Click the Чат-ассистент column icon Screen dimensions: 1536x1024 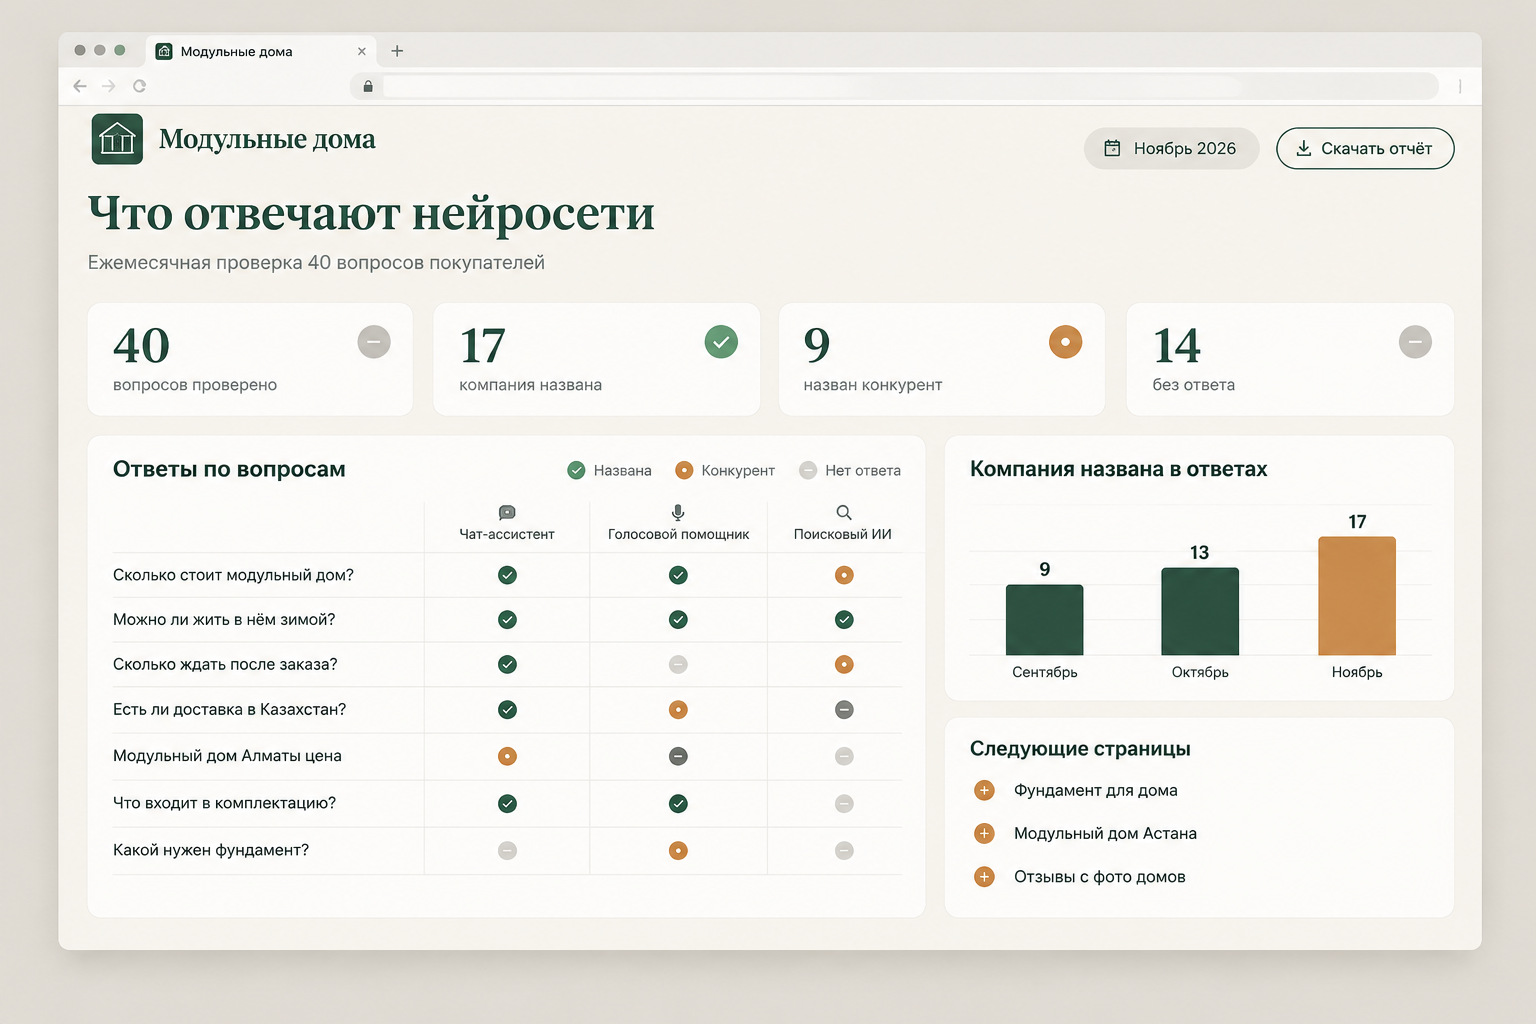(507, 513)
